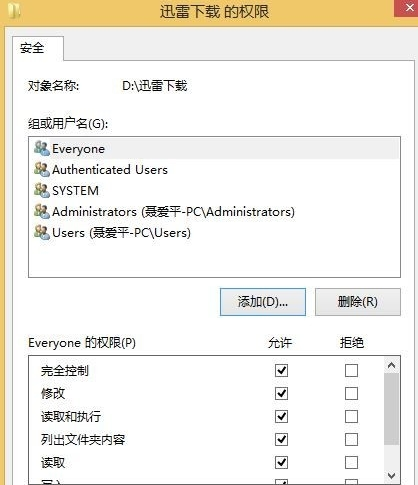Click the folder icon in title bar

pos(15,11)
